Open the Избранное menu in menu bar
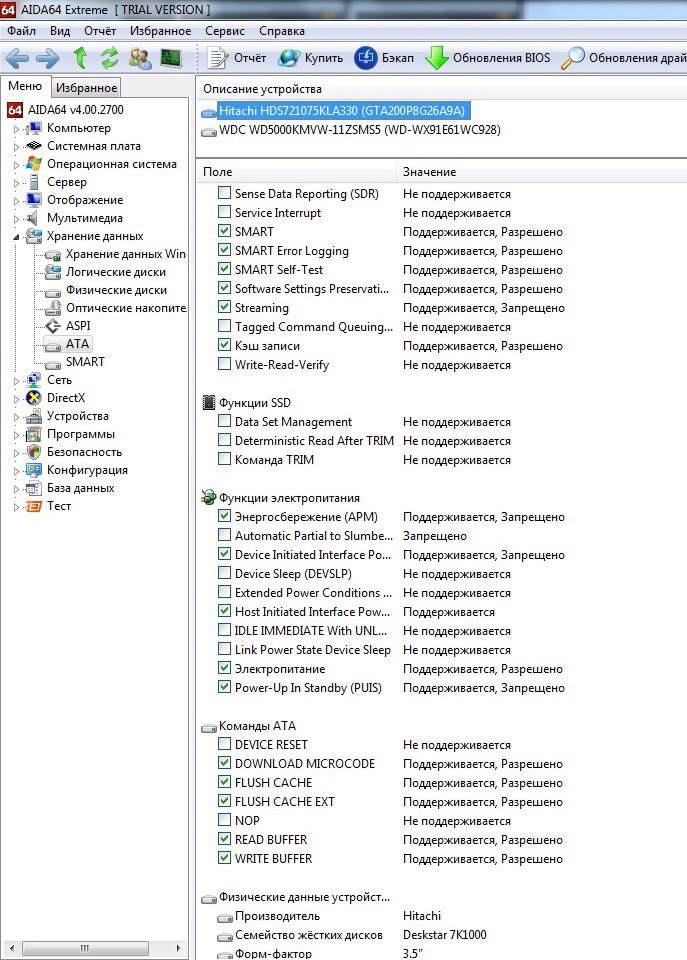The width and height of the screenshot is (687, 960). tap(160, 31)
